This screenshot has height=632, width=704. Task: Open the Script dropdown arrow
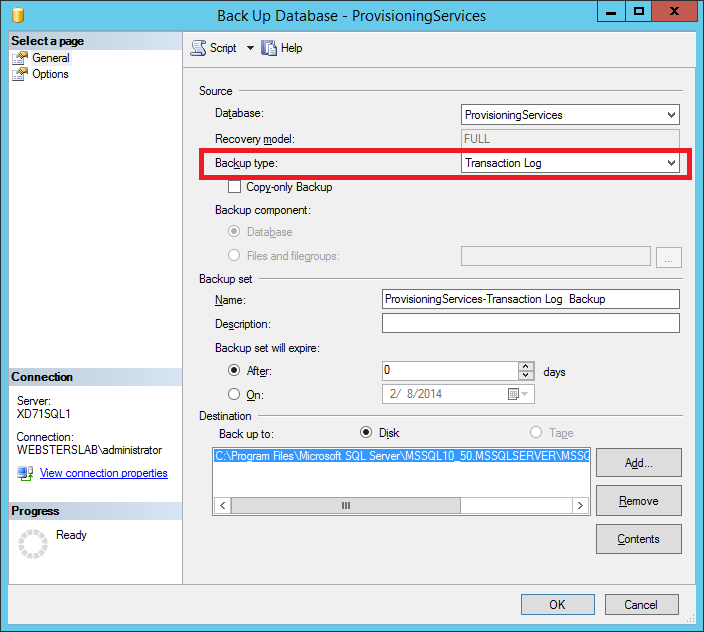250,48
